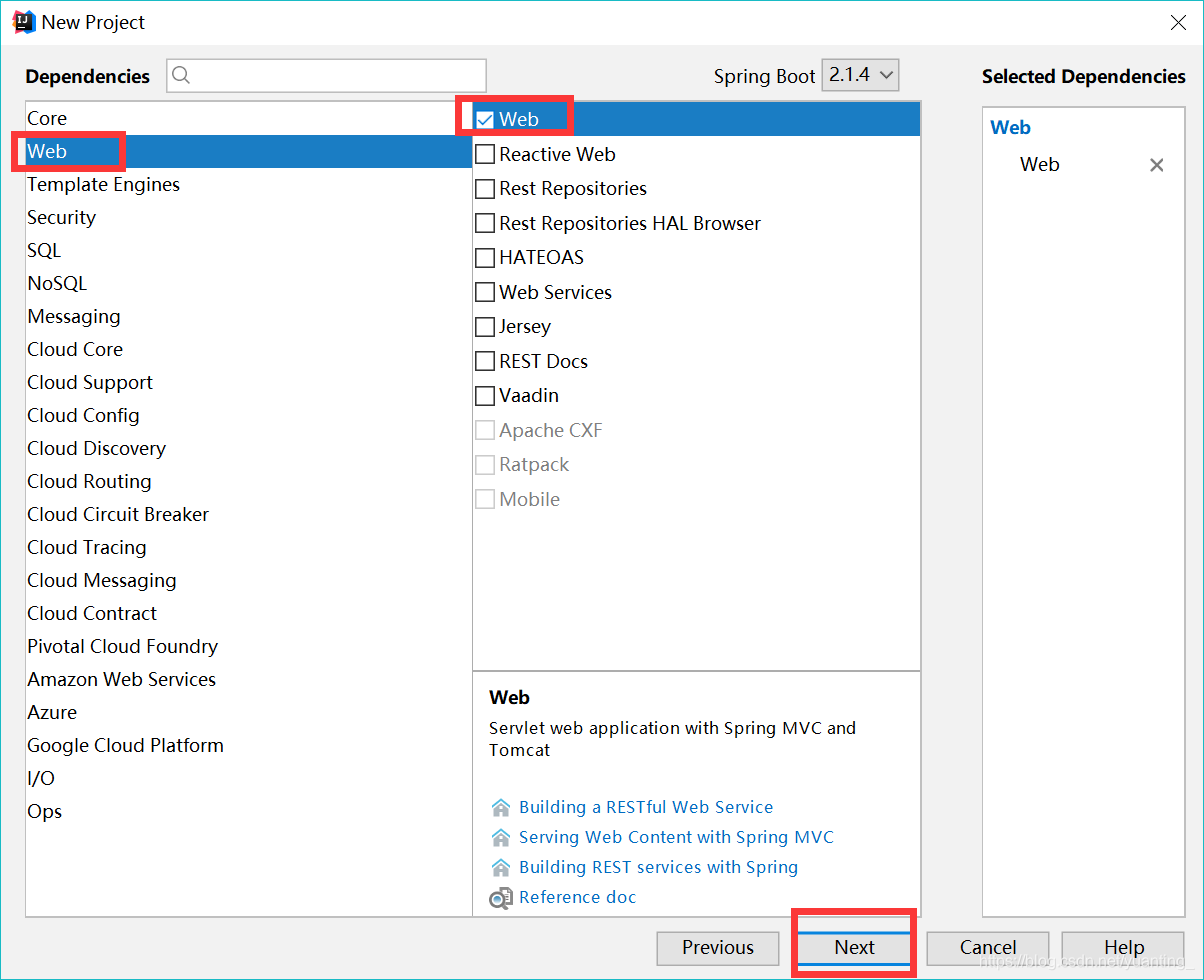1204x980 pixels.
Task: Select the Ops category
Action: (248, 811)
